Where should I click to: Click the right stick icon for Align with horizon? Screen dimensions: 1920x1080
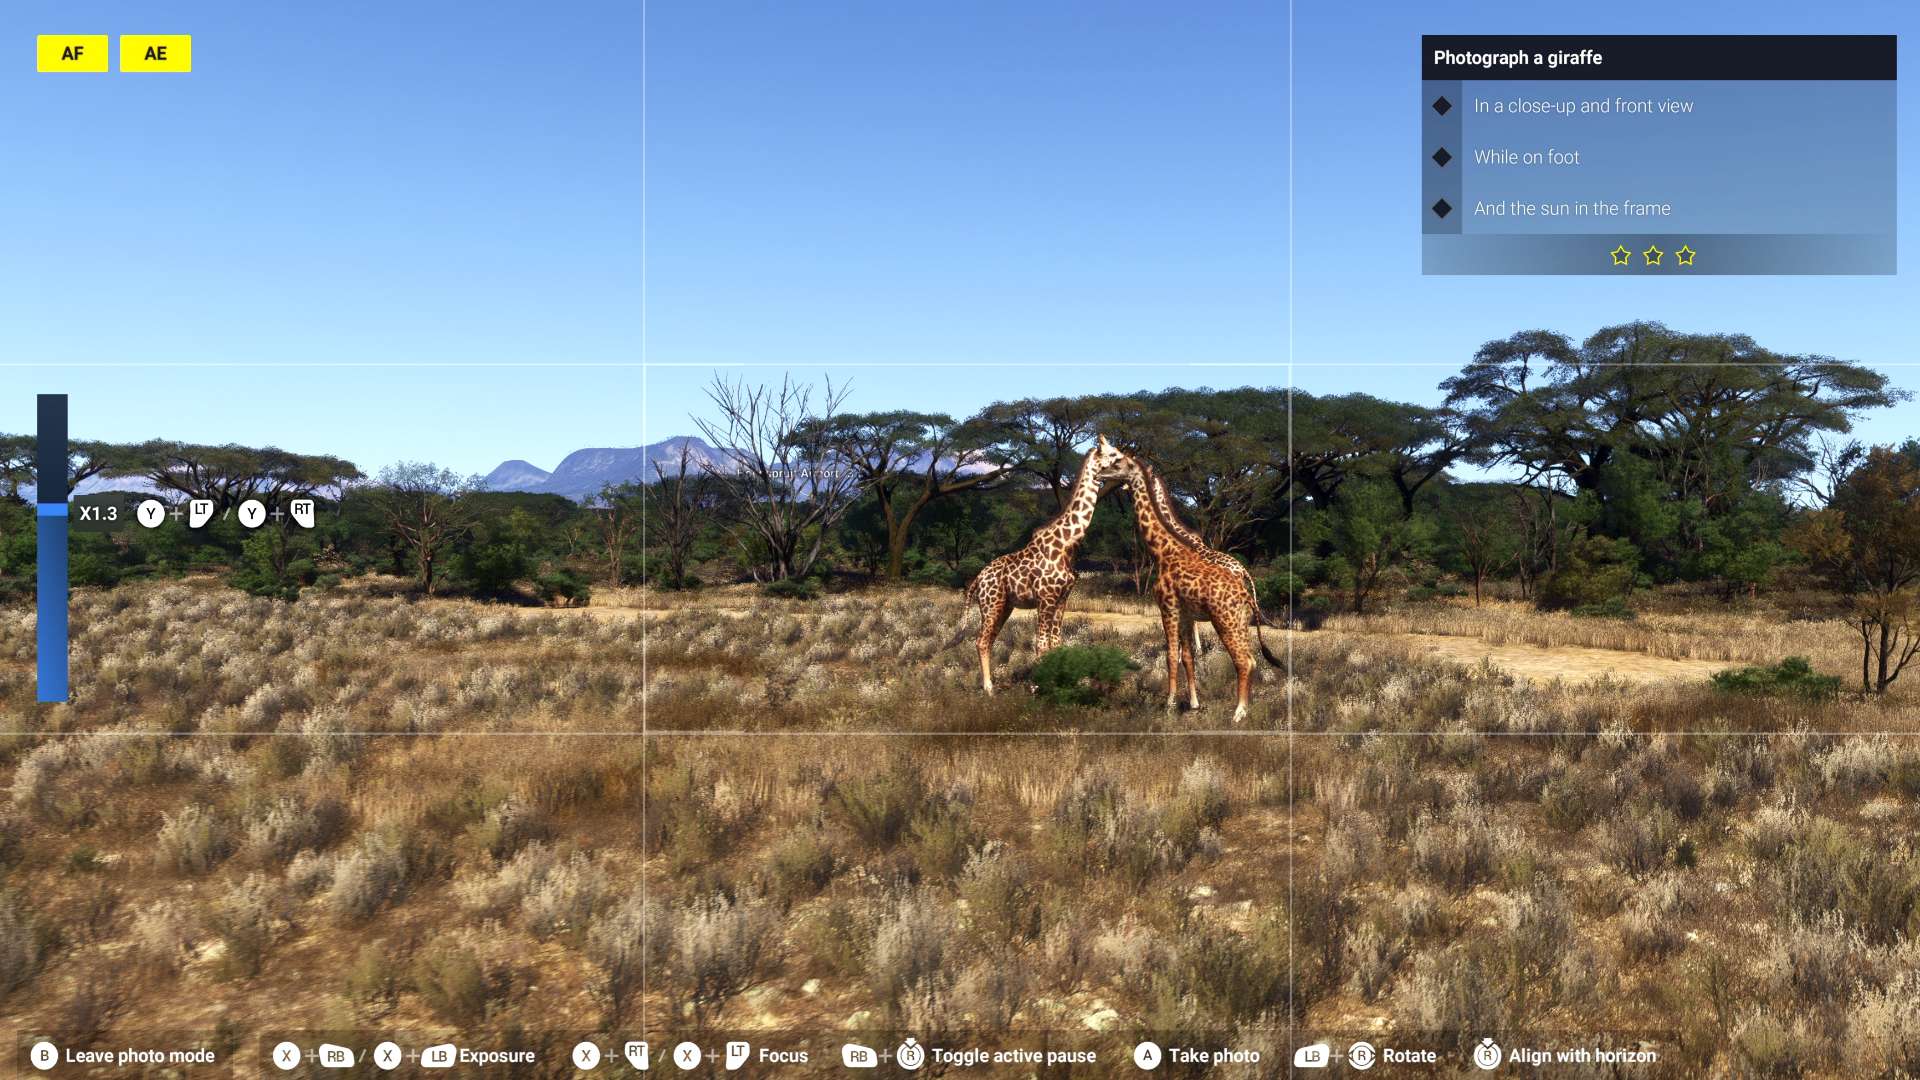1487,1055
